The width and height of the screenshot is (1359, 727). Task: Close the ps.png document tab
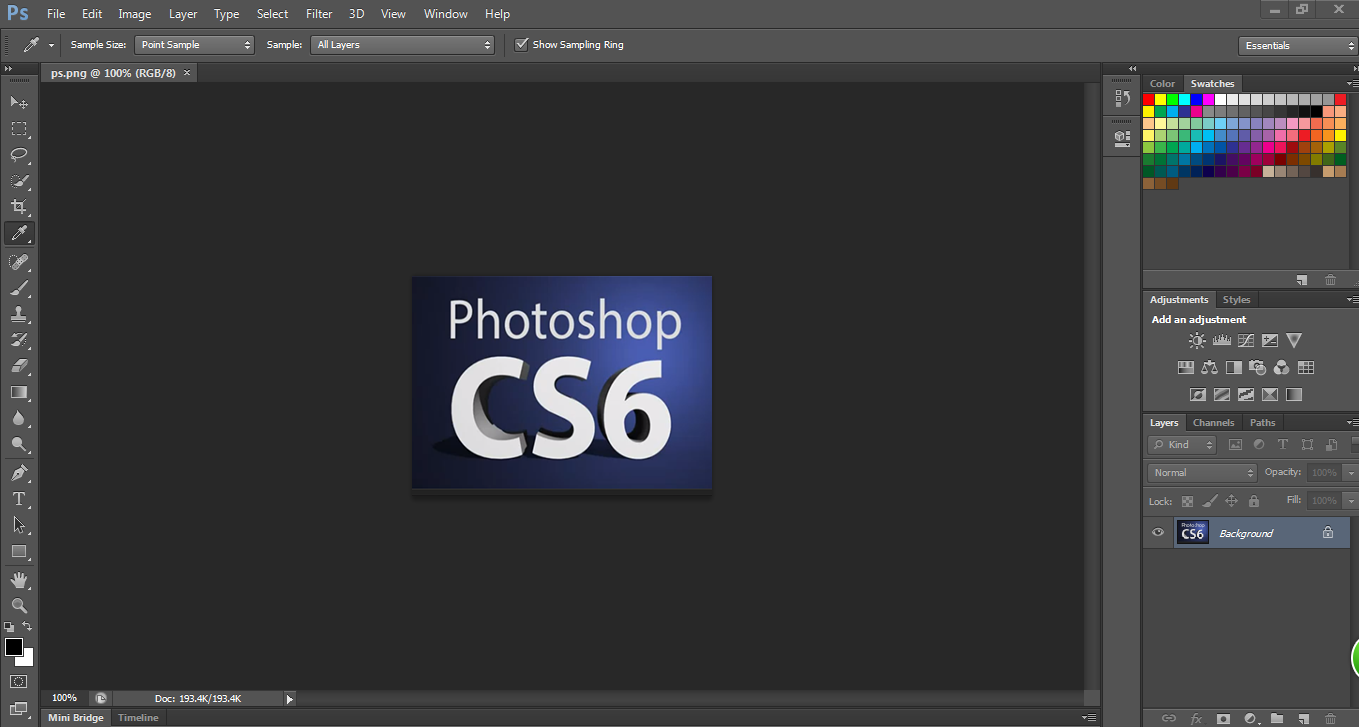coord(187,73)
